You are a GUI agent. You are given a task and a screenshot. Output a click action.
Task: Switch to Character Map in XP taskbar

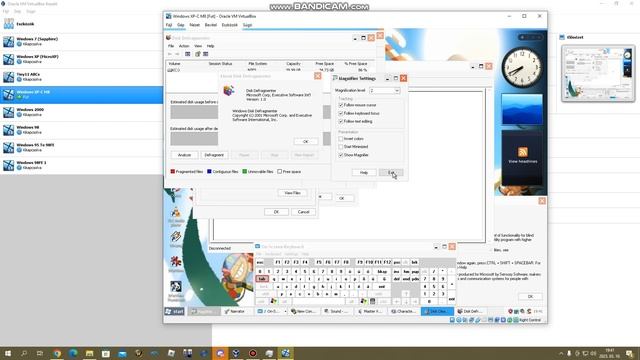[x=403, y=311]
